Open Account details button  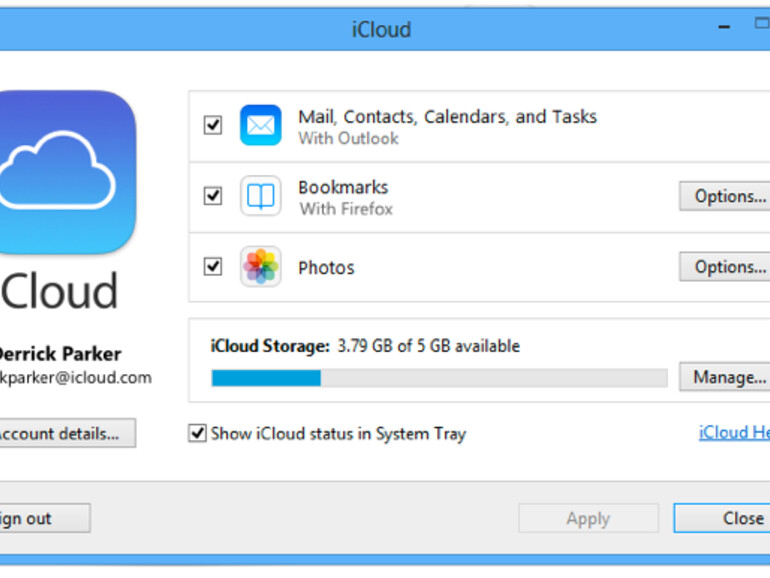tap(67, 433)
